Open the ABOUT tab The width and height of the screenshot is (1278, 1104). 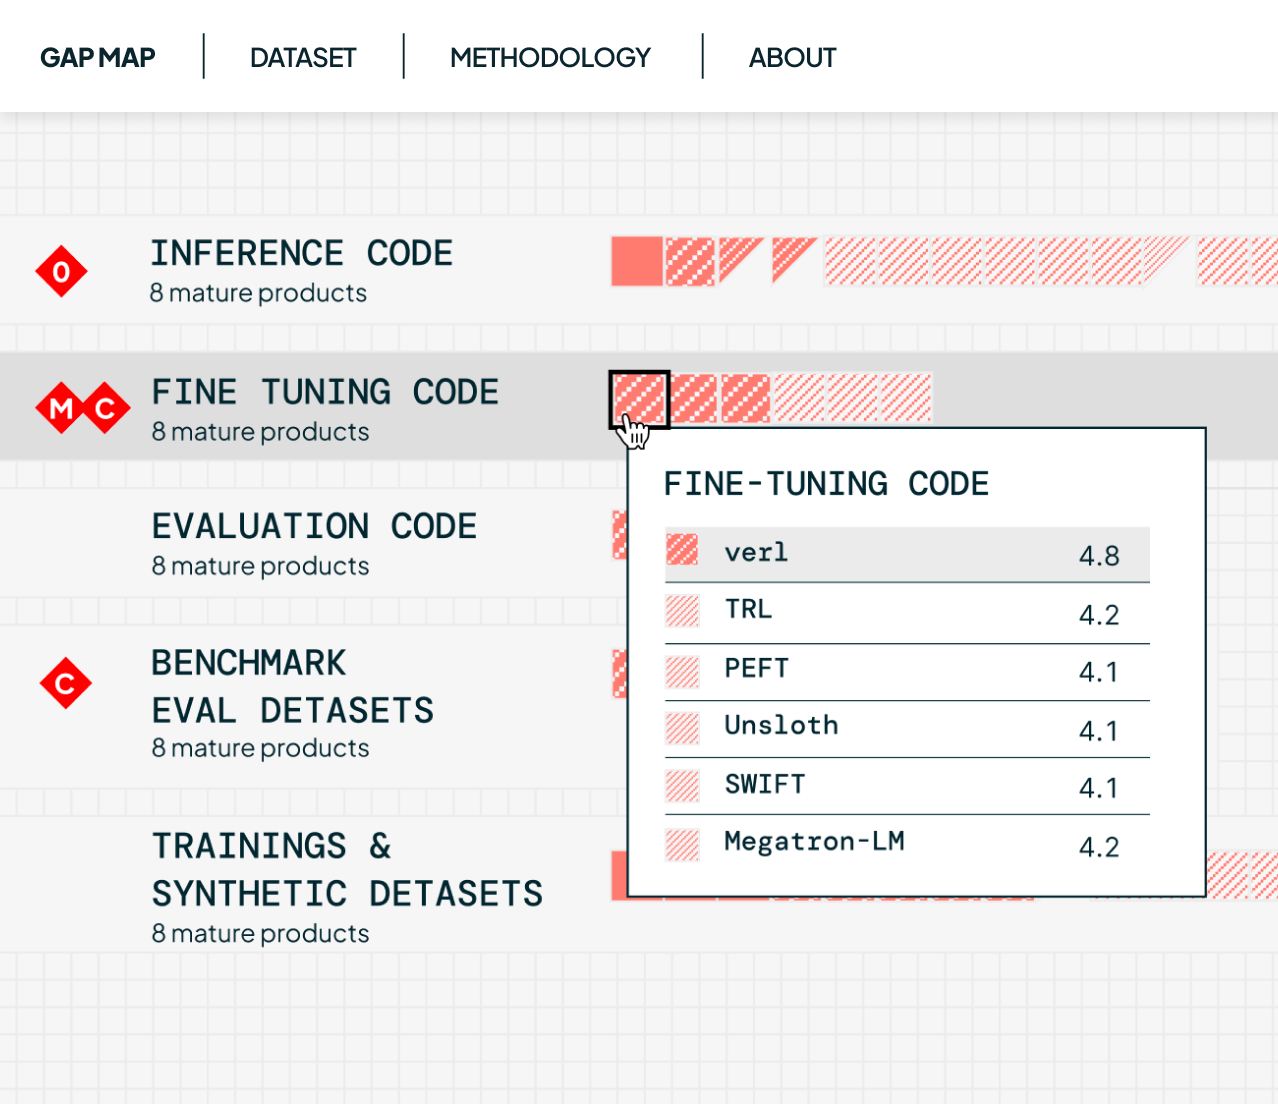point(792,57)
